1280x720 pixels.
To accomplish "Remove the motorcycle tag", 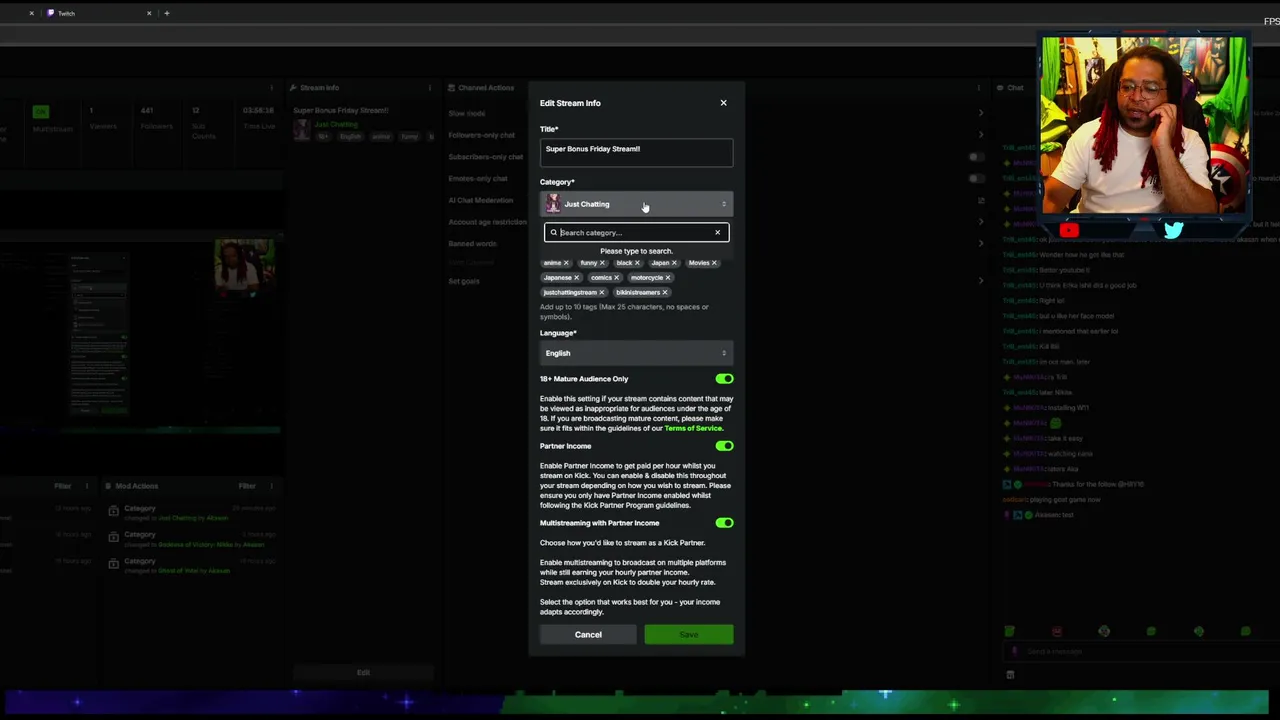I will pyautogui.click(x=668, y=278).
